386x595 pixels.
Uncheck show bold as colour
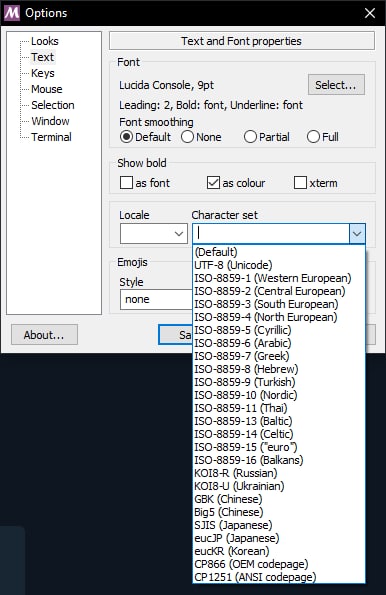236,183
